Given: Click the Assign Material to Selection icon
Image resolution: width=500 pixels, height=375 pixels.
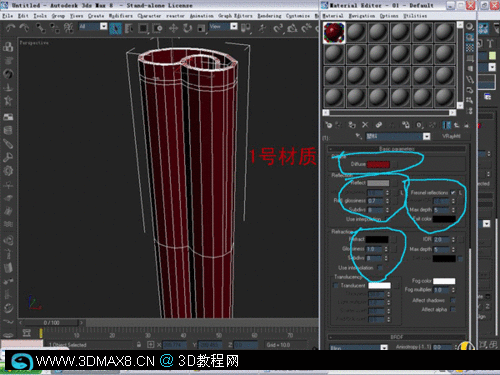Looking at the screenshot, I should click(352, 125).
